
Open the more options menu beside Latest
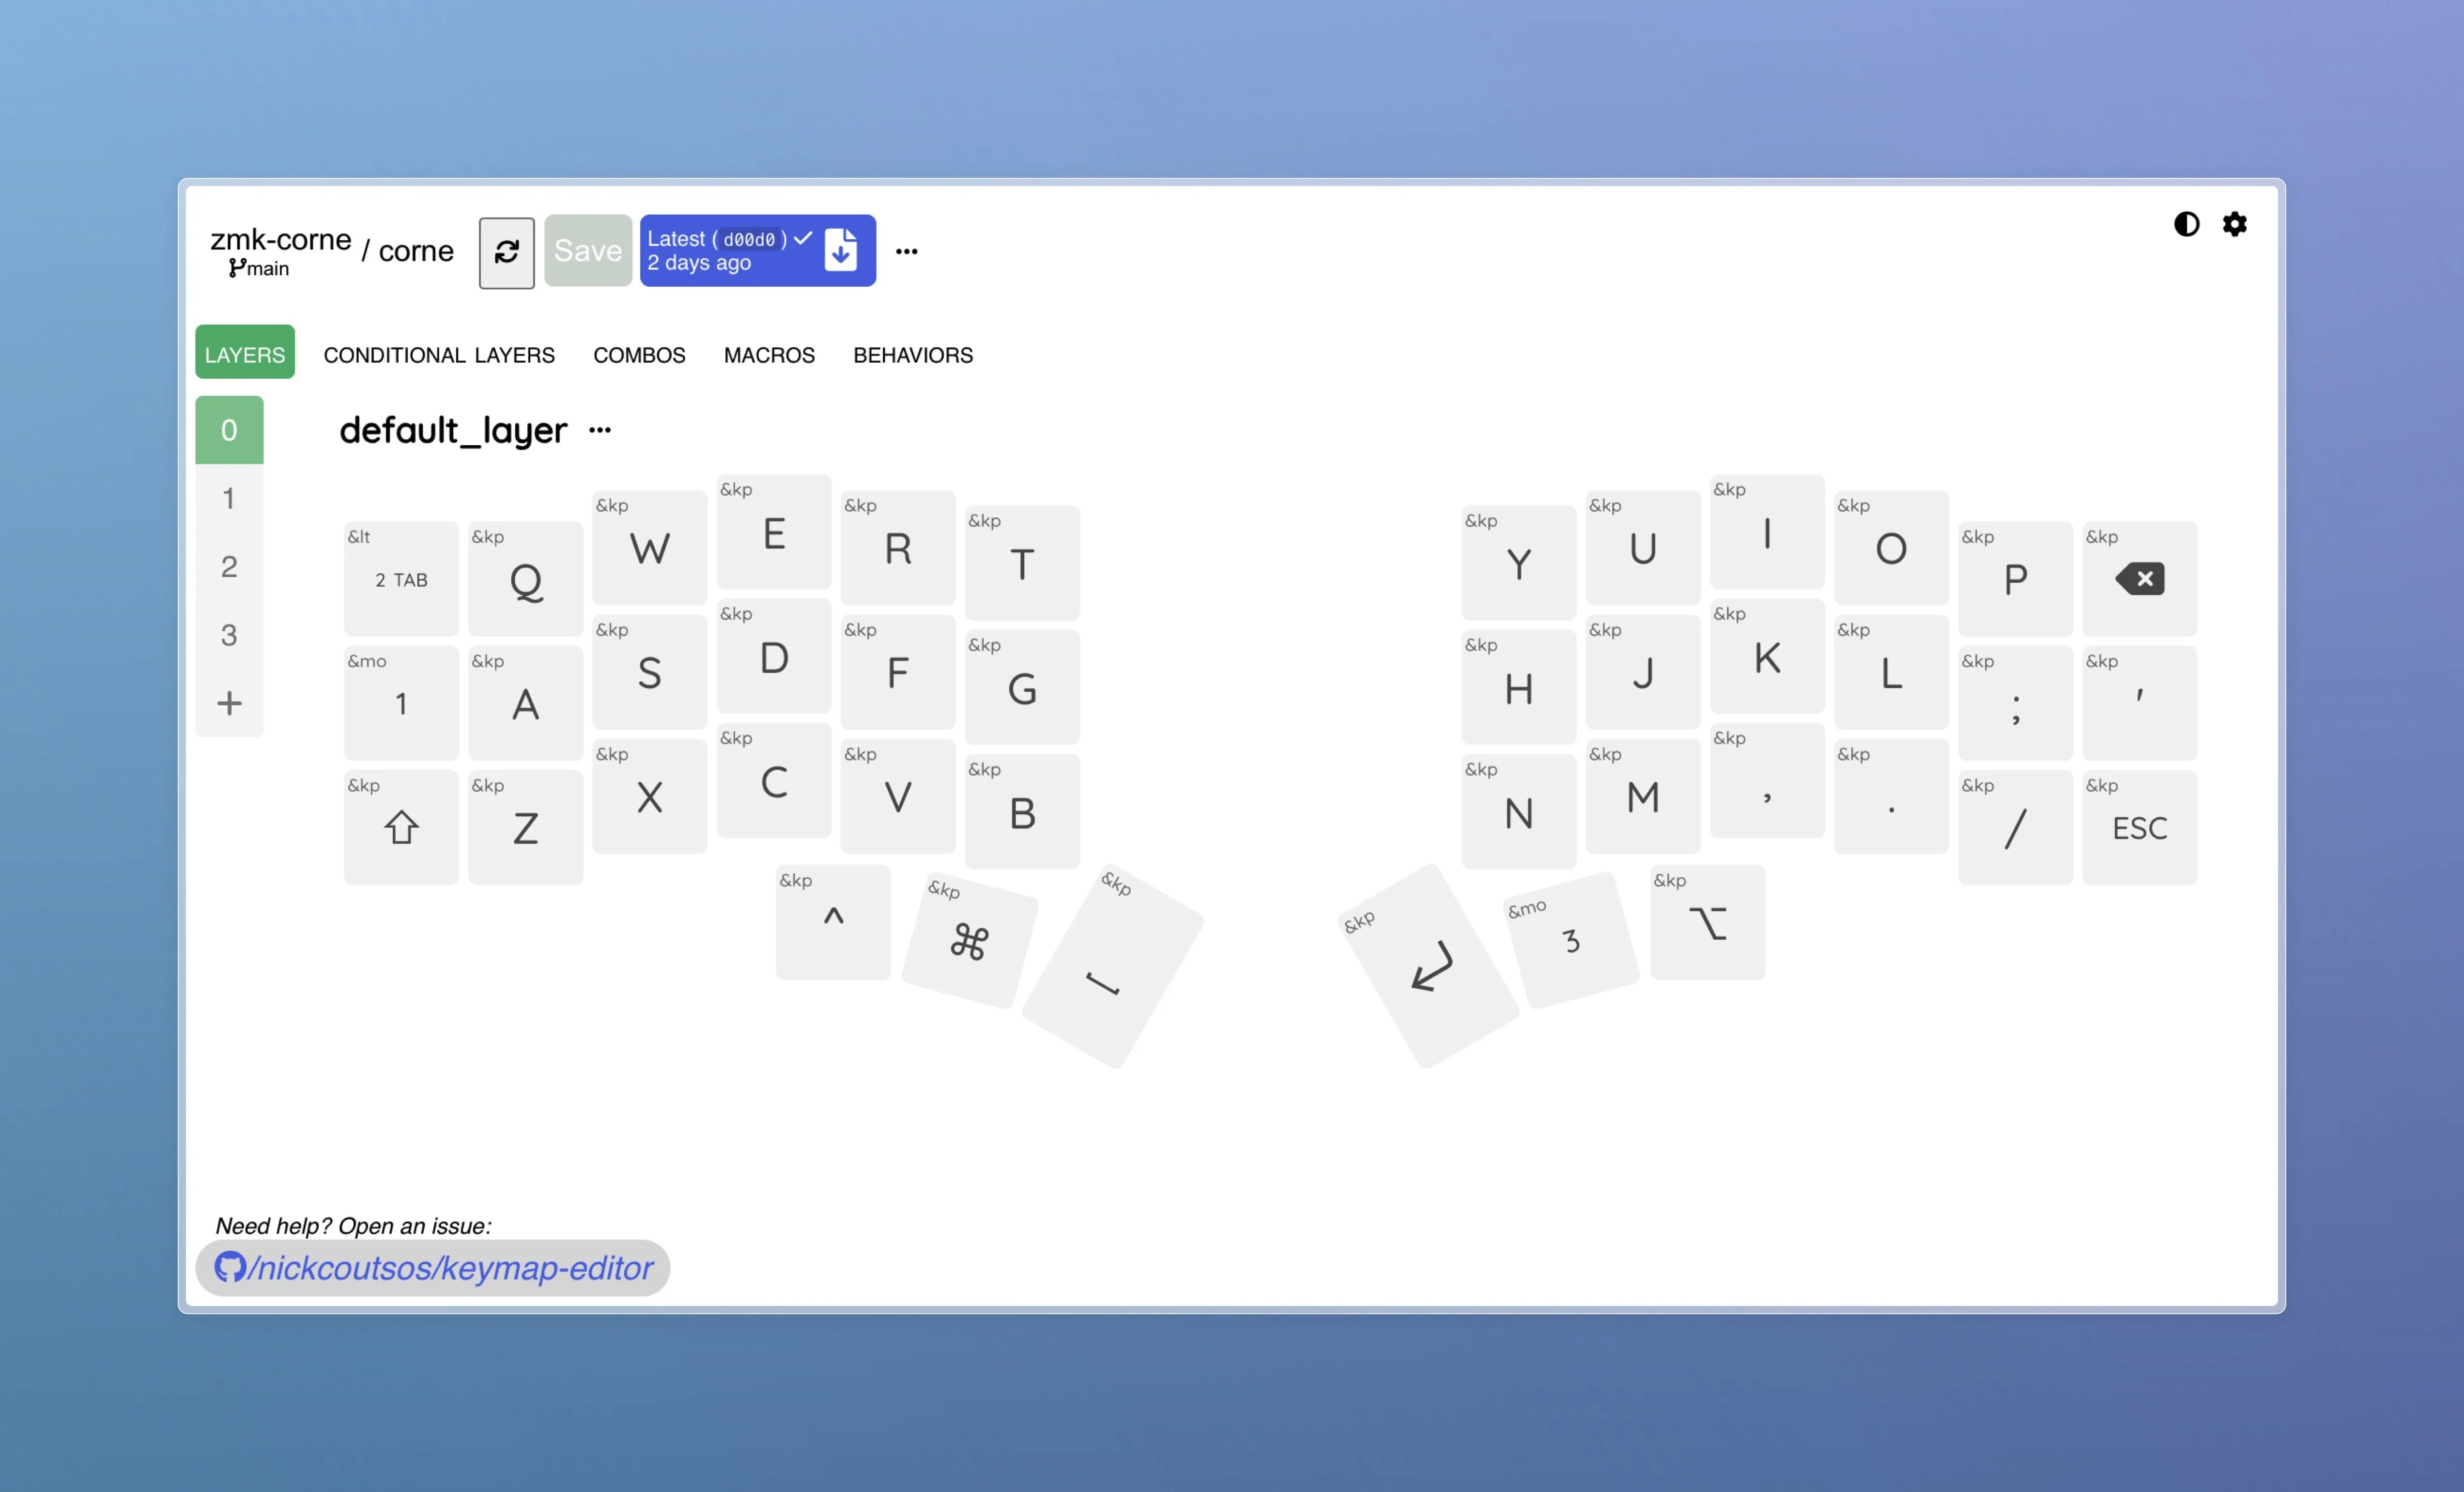pos(906,252)
